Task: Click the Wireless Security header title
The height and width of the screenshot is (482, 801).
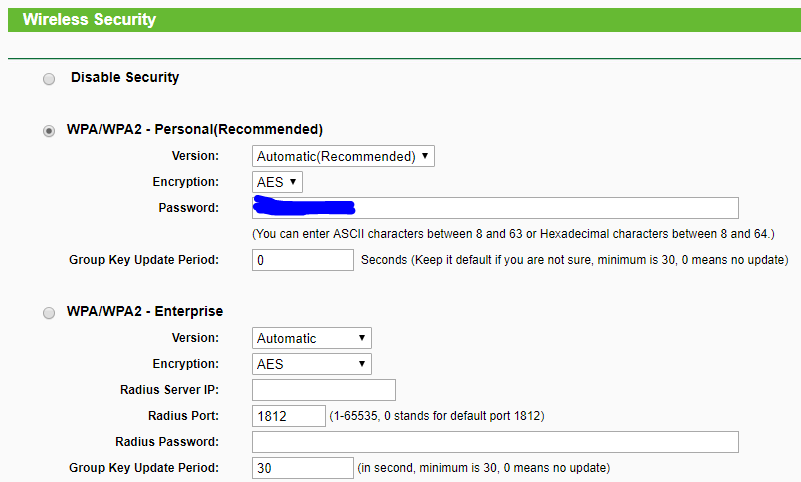Action: point(89,19)
